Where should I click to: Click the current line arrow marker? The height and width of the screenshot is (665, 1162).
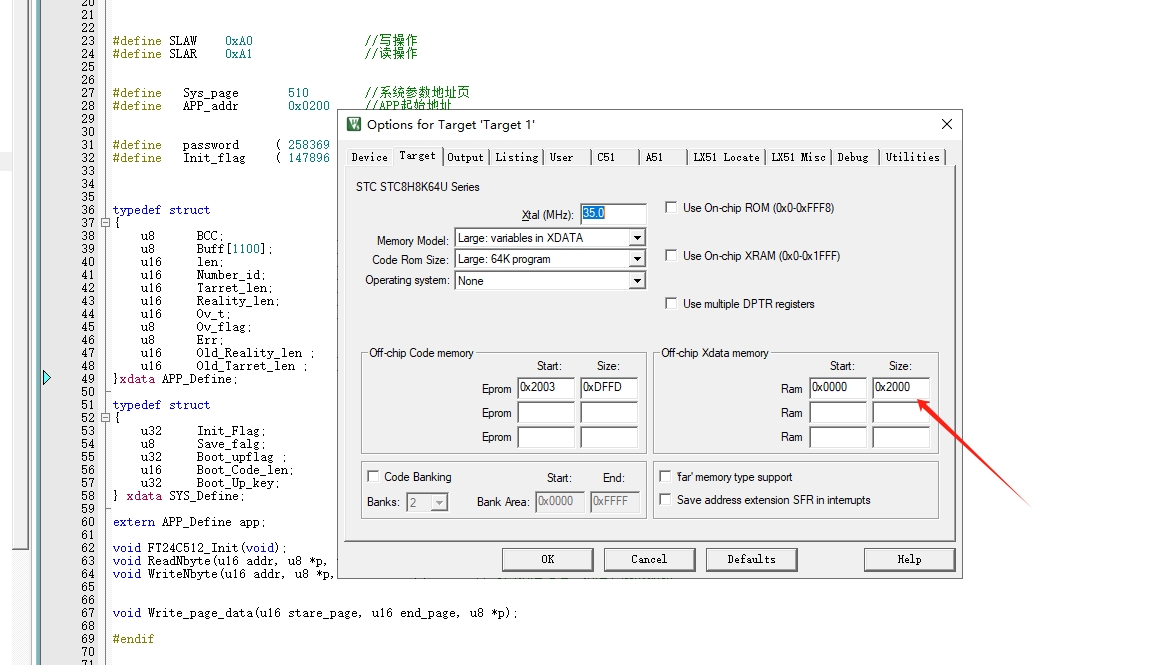[x=47, y=378]
